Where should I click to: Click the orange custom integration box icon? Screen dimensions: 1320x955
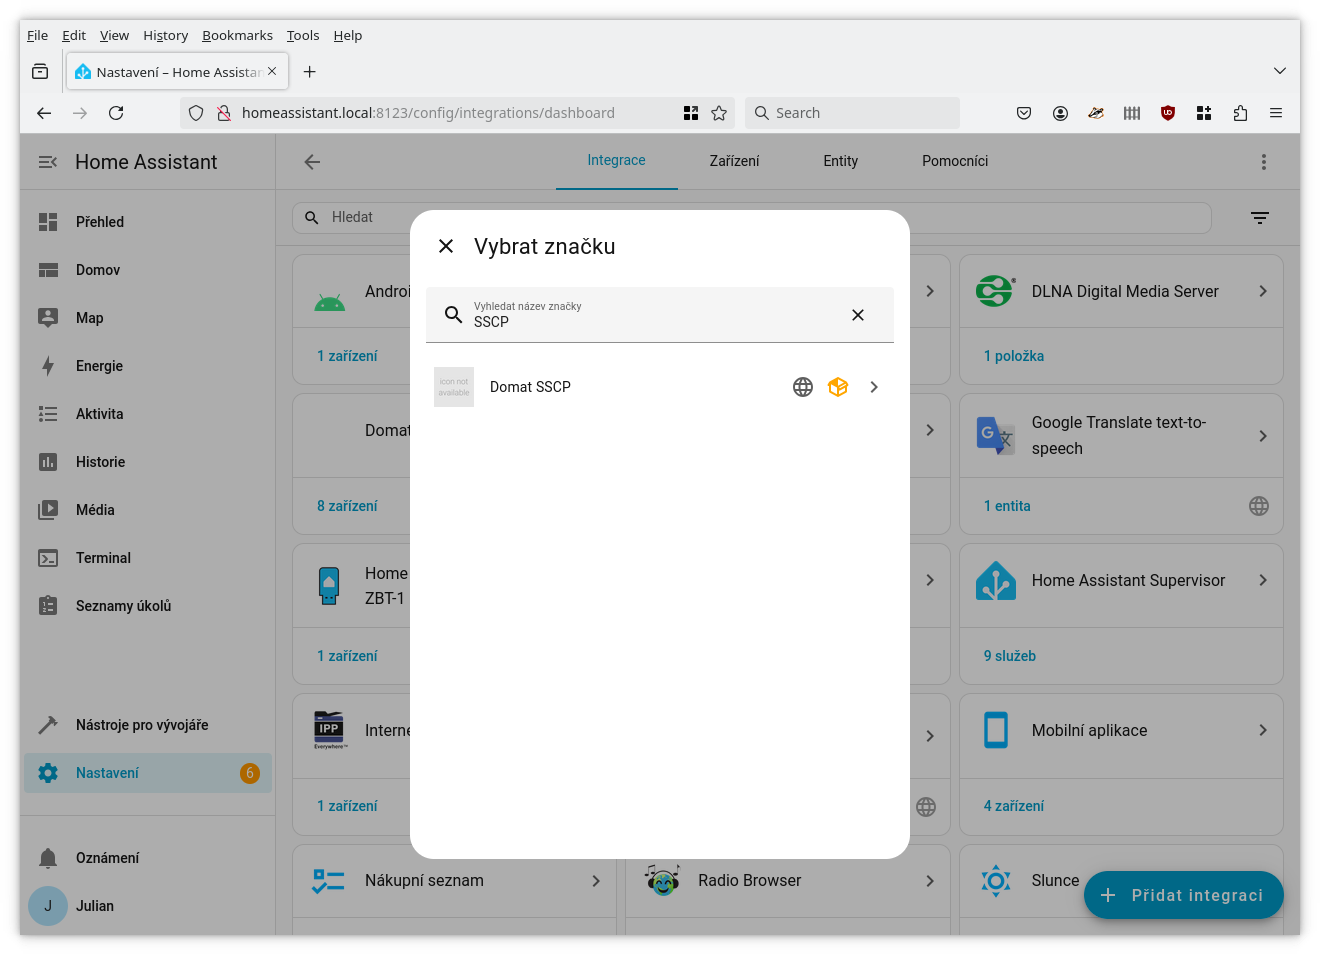click(x=838, y=387)
